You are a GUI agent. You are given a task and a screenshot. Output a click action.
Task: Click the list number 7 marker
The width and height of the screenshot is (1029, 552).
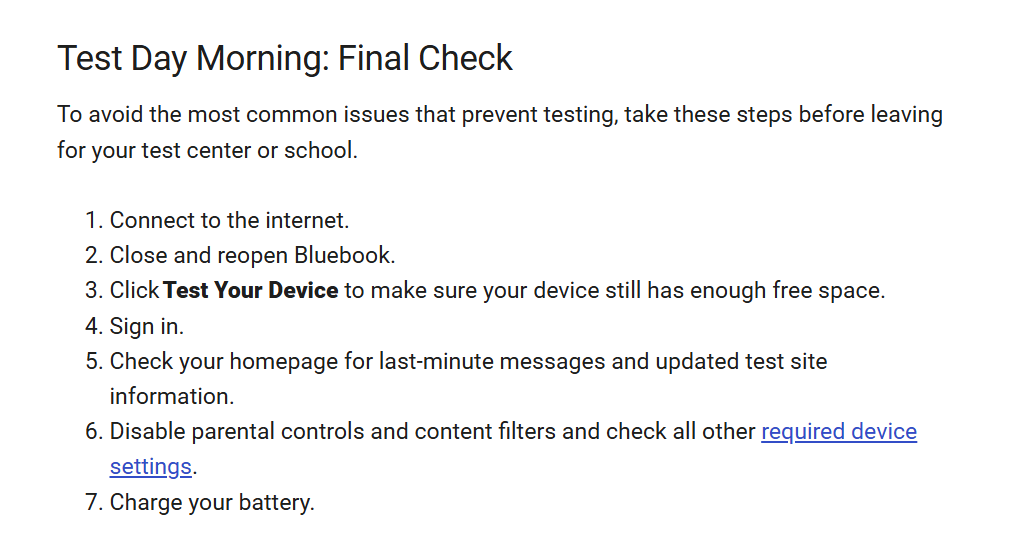click(94, 502)
